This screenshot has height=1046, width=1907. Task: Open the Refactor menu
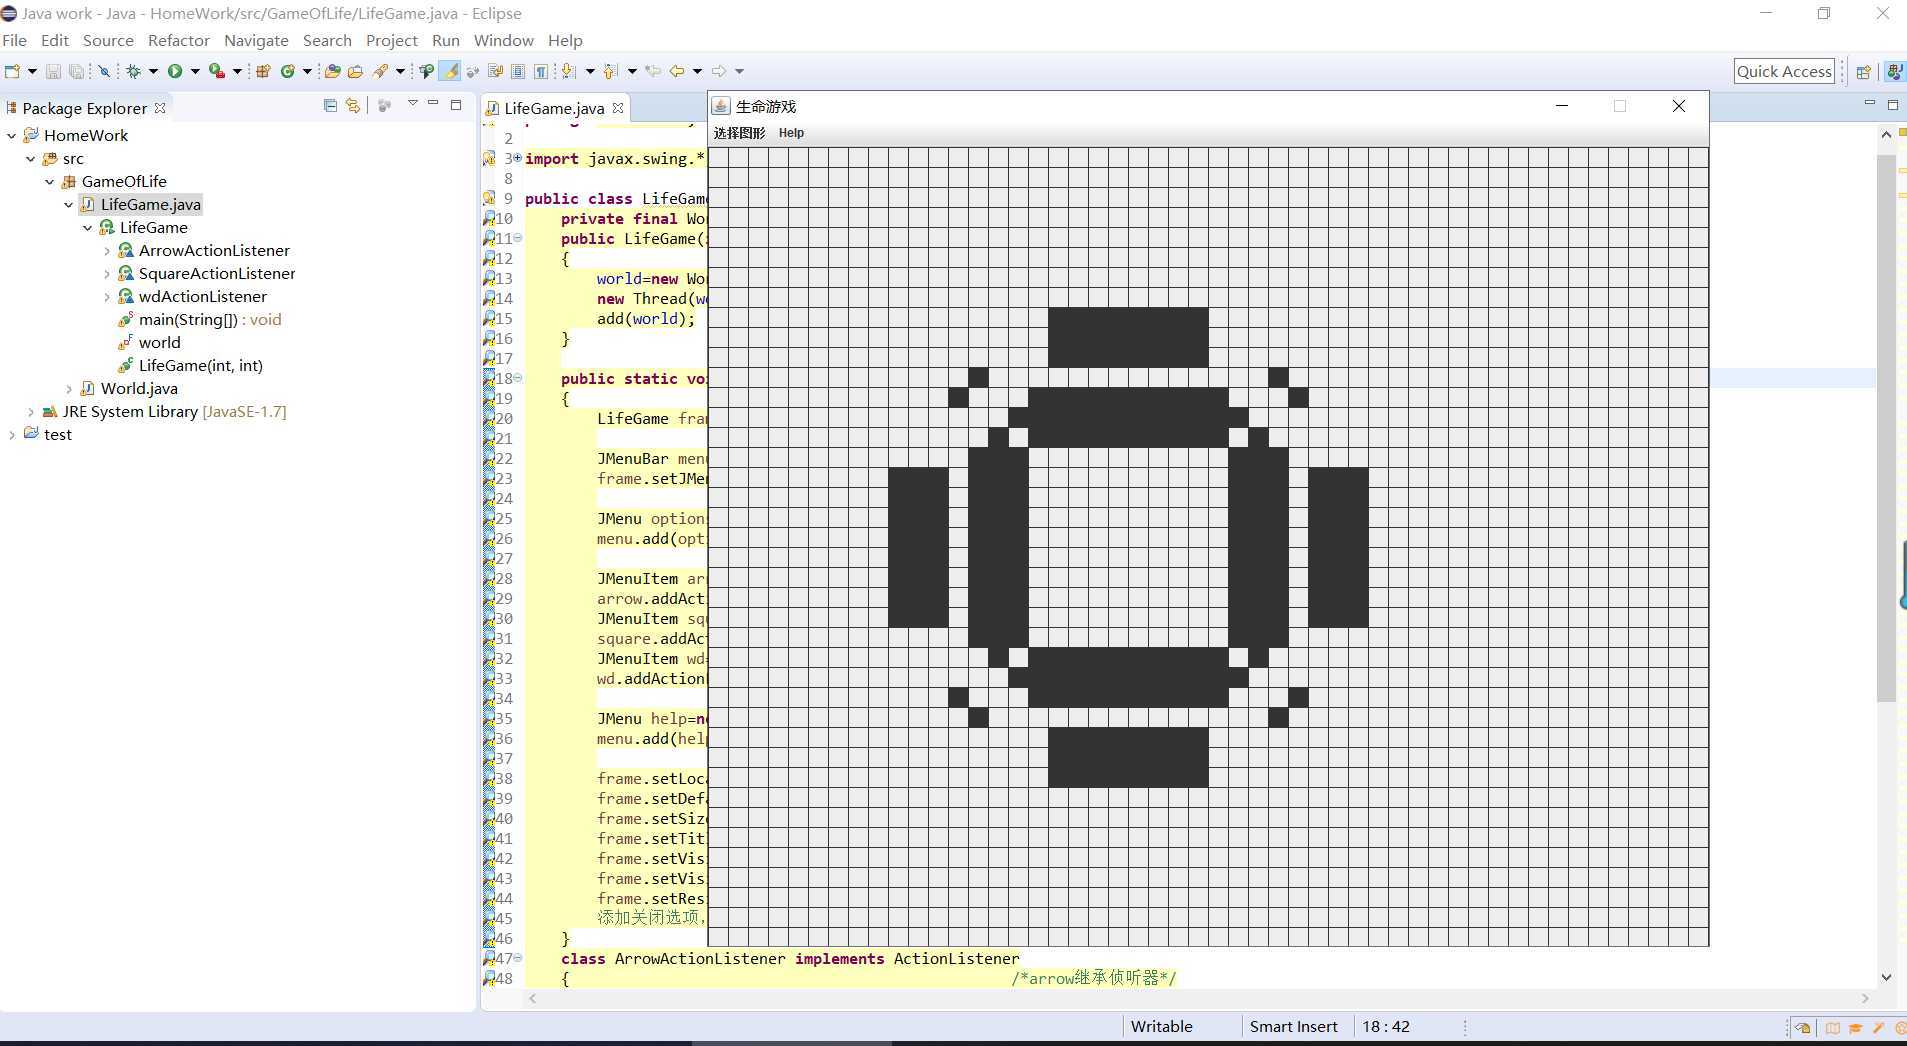coord(178,40)
